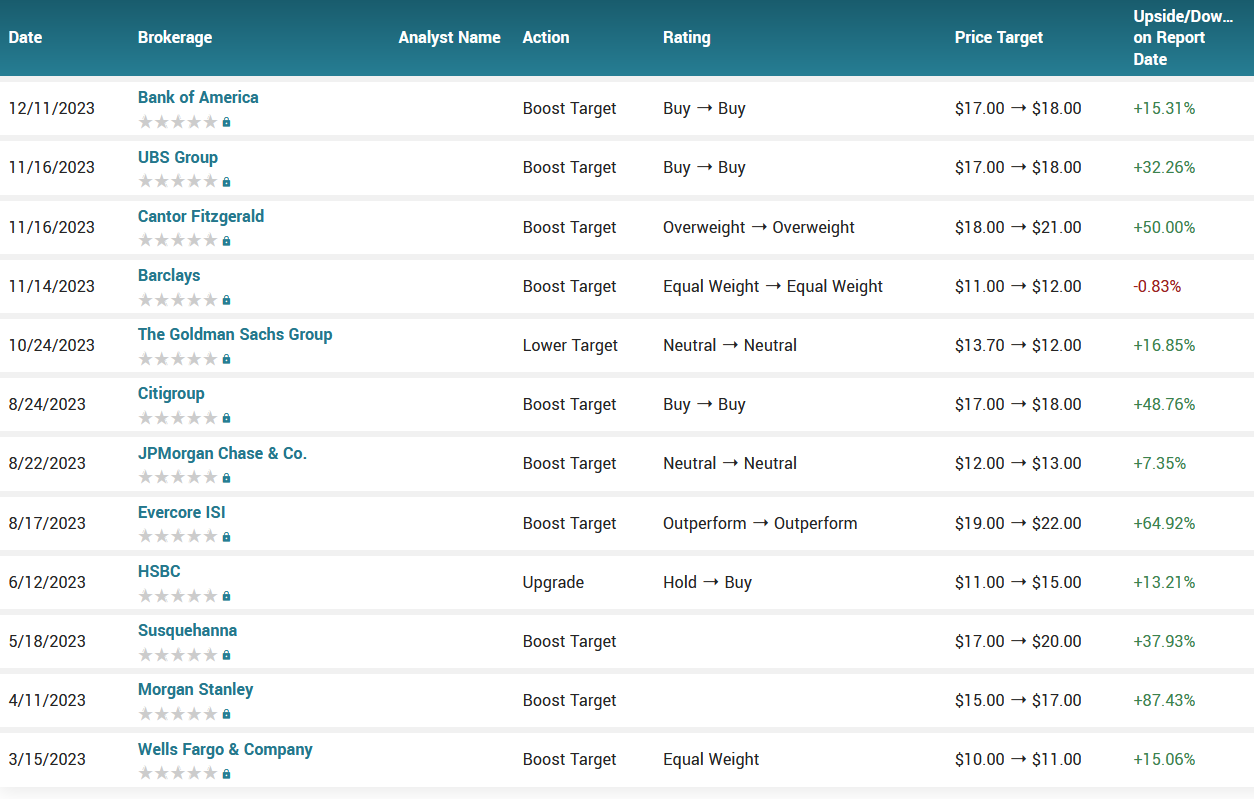Open the JPMorgan Chase & Co. link
The image size is (1254, 799).
coord(222,453)
